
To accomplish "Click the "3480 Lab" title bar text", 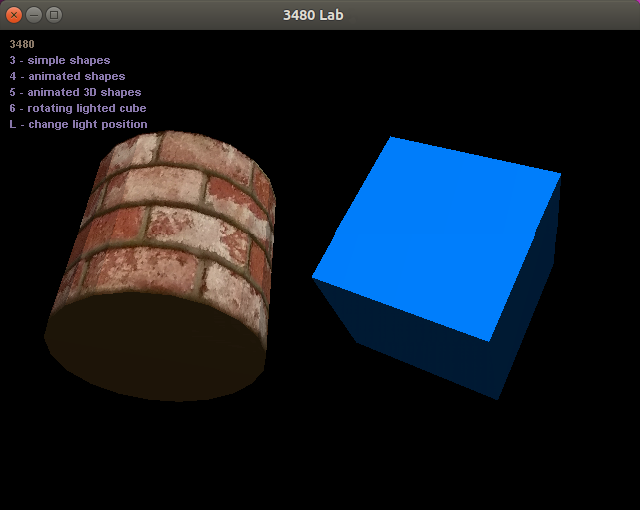I will pos(320,15).
